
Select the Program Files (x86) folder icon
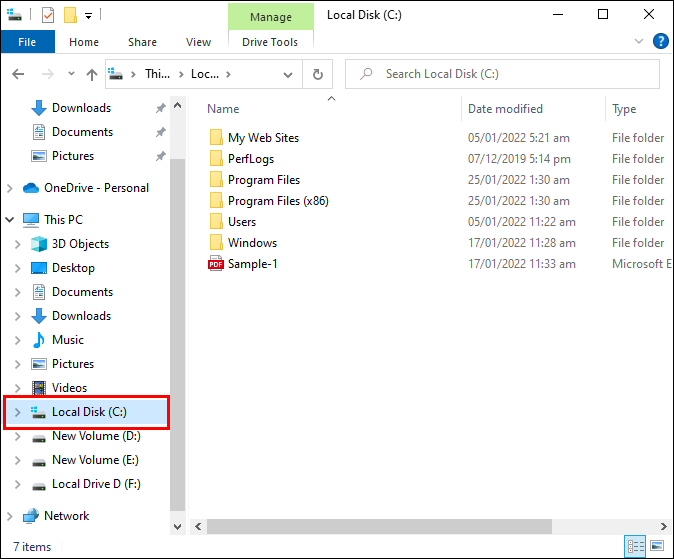pos(216,201)
